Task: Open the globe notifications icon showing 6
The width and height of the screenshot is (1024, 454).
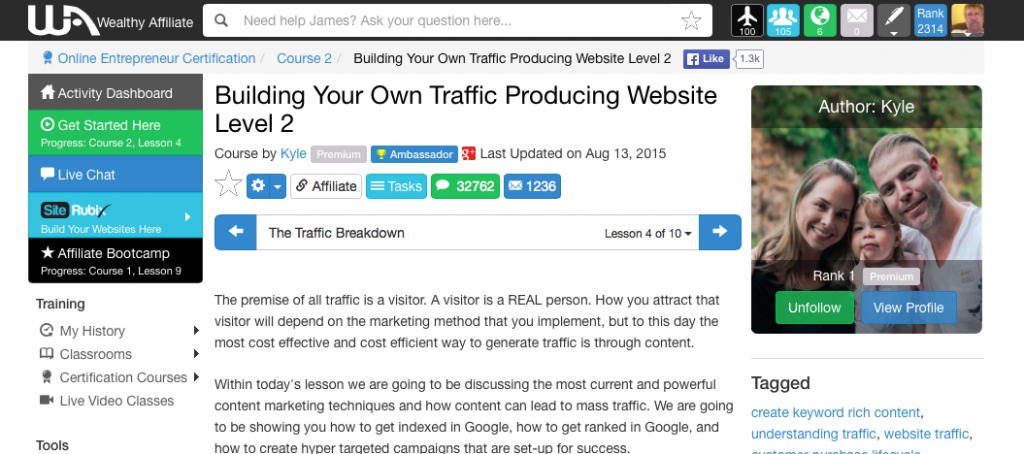Action: (x=820, y=20)
